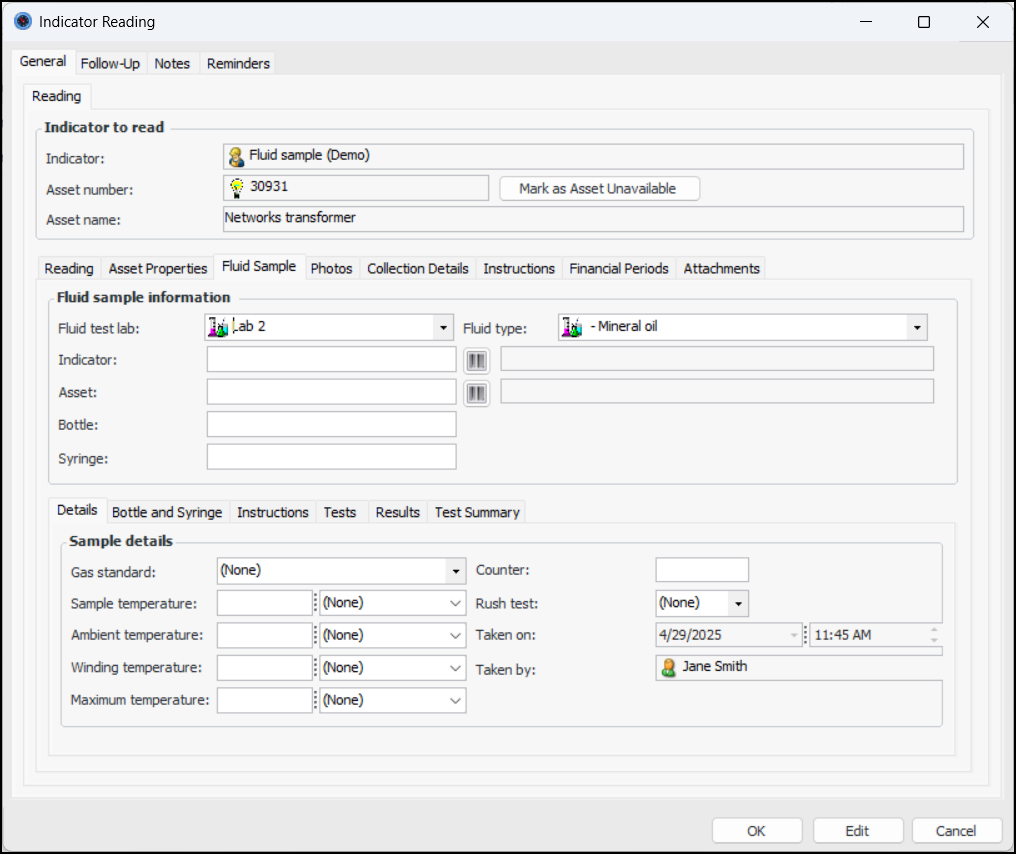1016x854 pixels.
Task: Click the flask icon in Fluid test lab
Action: click(x=218, y=327)
